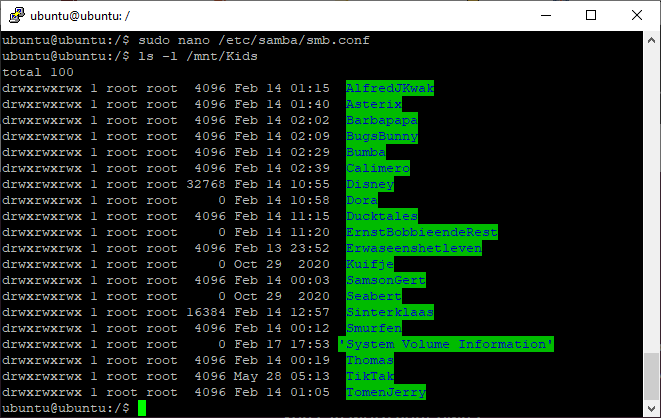Maximize the ubuntu@ubuntu terminal window
661x418 pixels.
[591, 16]
